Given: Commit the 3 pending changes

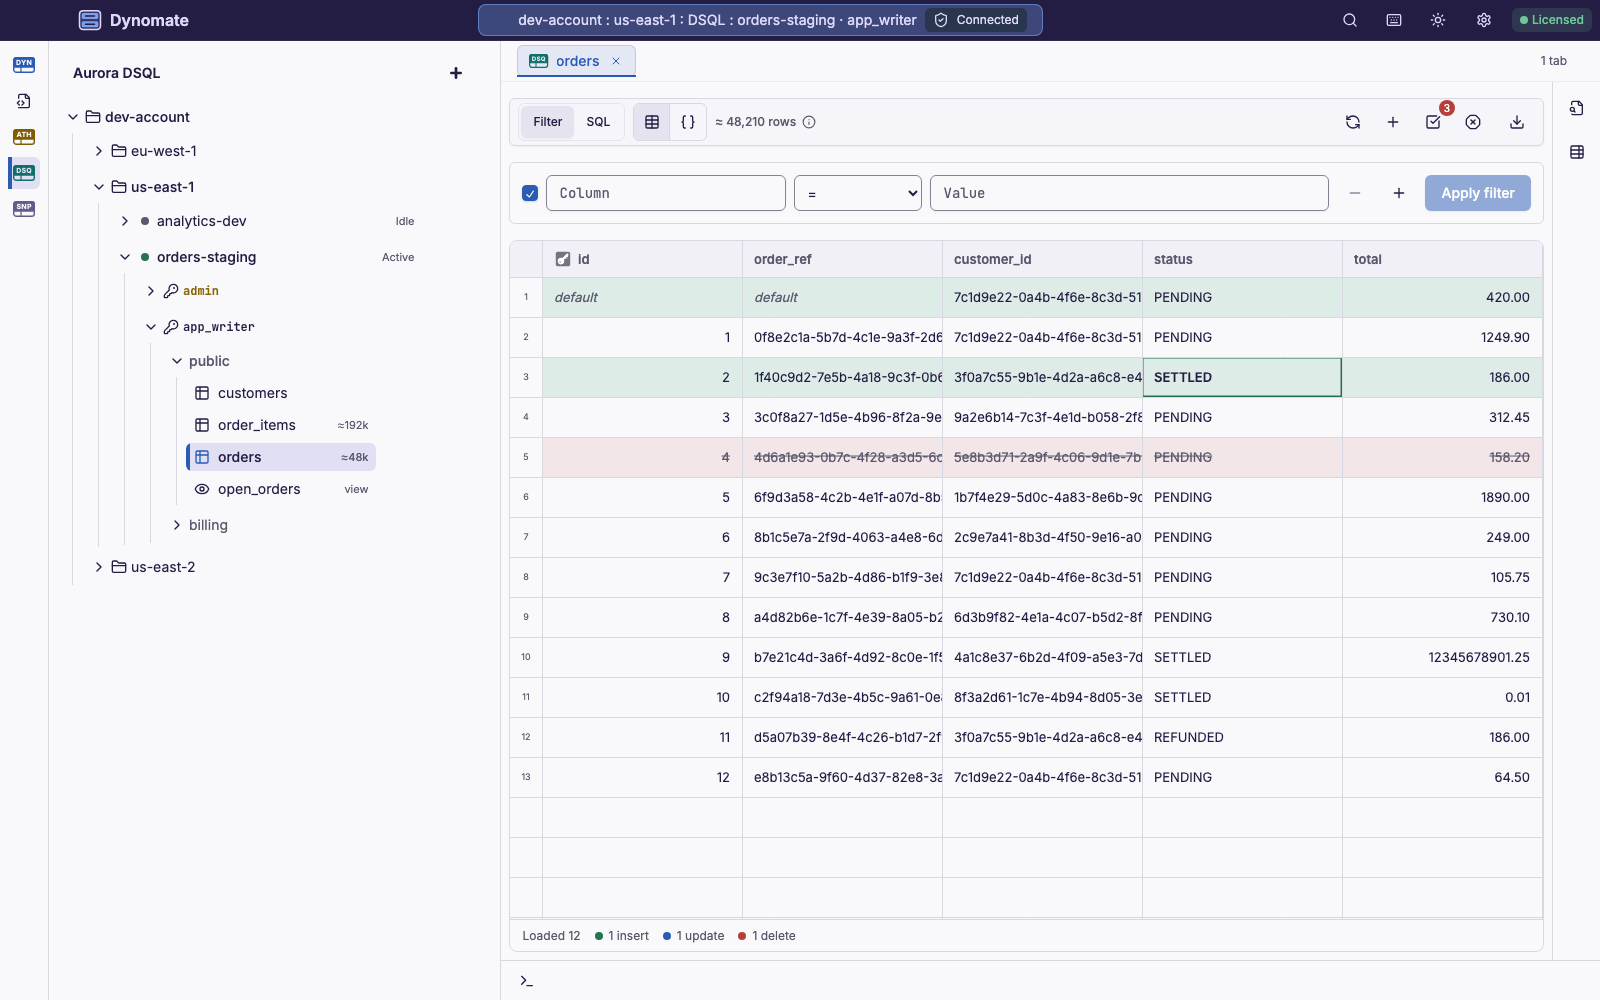Looking at the screenshot, I should pos(1433,122).
